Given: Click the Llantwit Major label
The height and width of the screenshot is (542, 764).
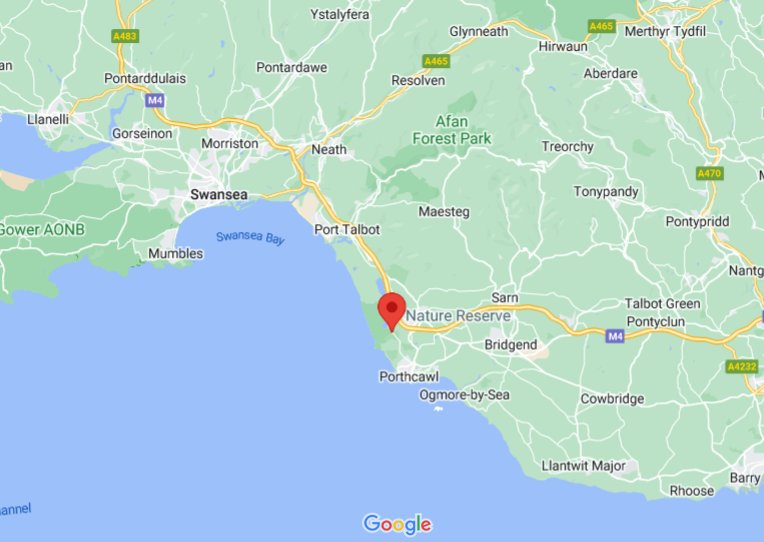Looking at the screenshot, I should (584, 466).
